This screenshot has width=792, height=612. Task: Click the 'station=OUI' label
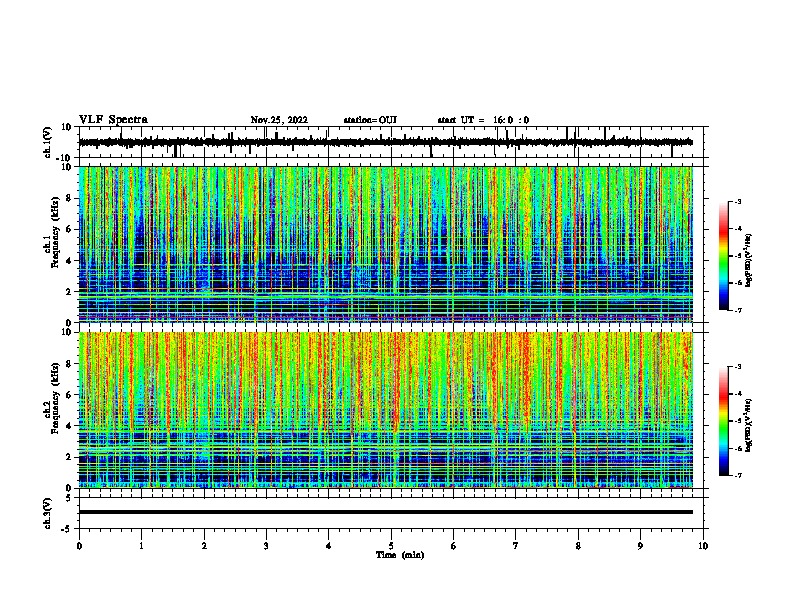pyautogui.click(x=370, y=120)
